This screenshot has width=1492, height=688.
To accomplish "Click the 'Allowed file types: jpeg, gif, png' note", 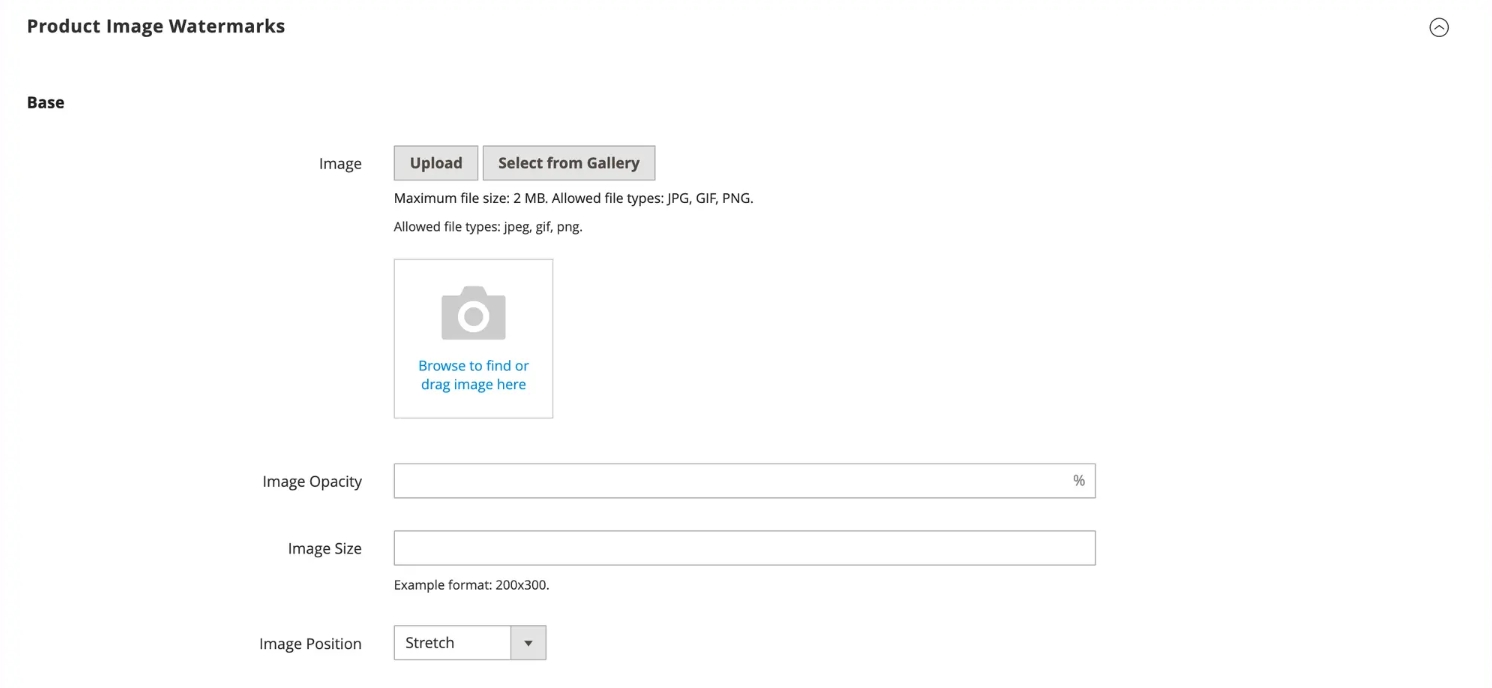I will [488, 227].
